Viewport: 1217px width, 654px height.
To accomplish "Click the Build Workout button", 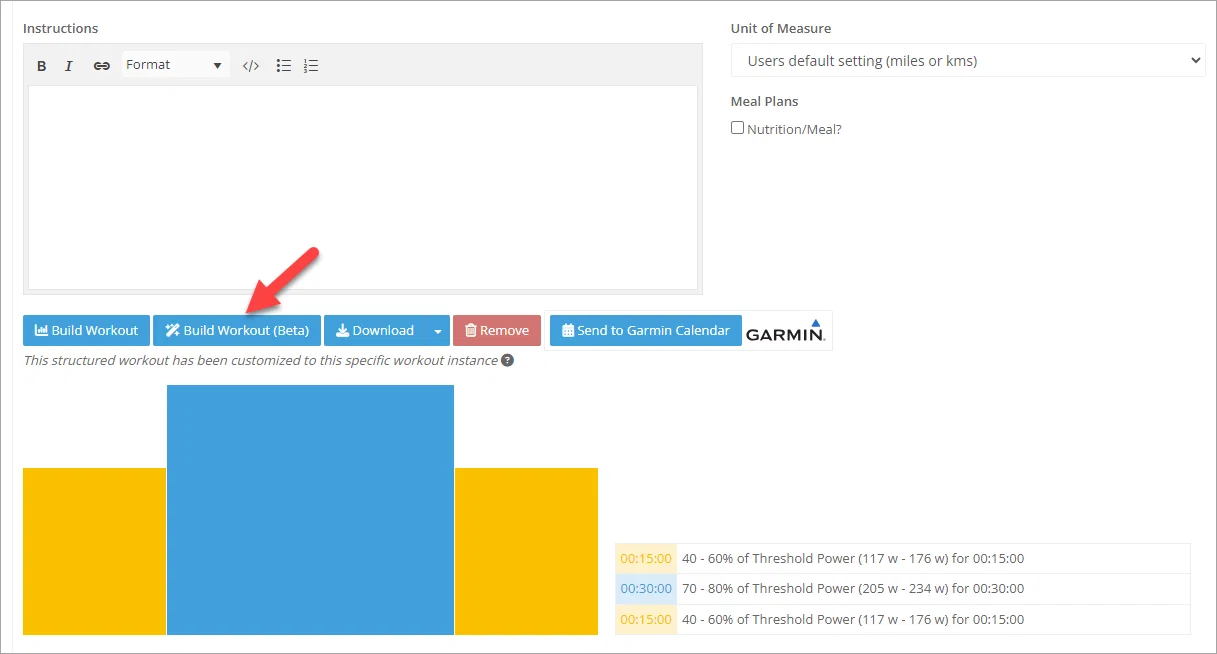I will coord(87,331).
